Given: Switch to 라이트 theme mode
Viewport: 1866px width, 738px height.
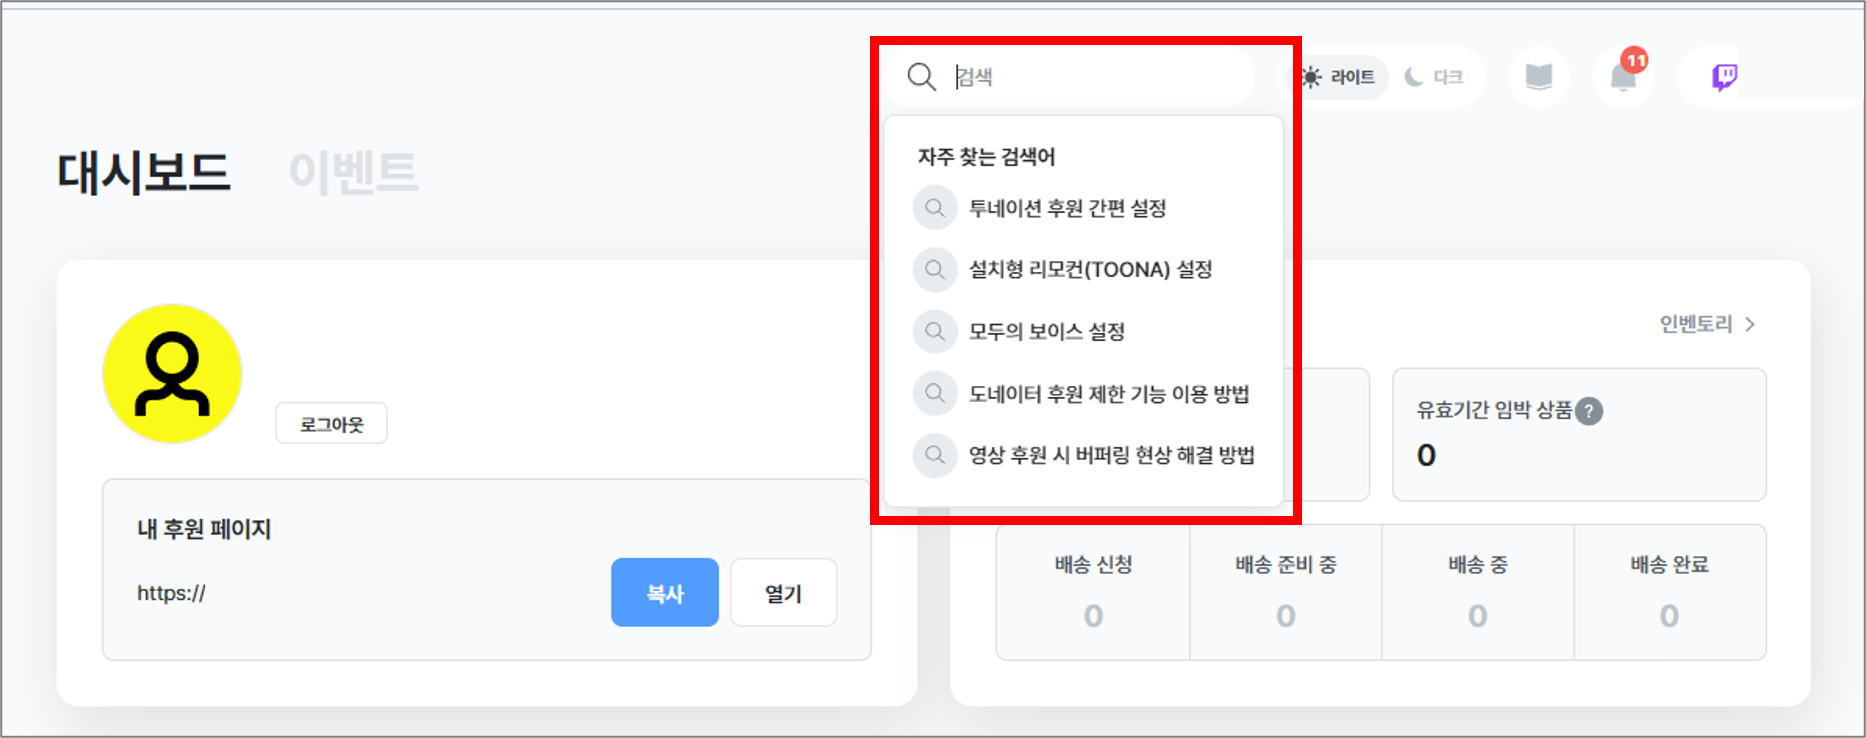Looking at the screenshot, I should click(1339, 77).
